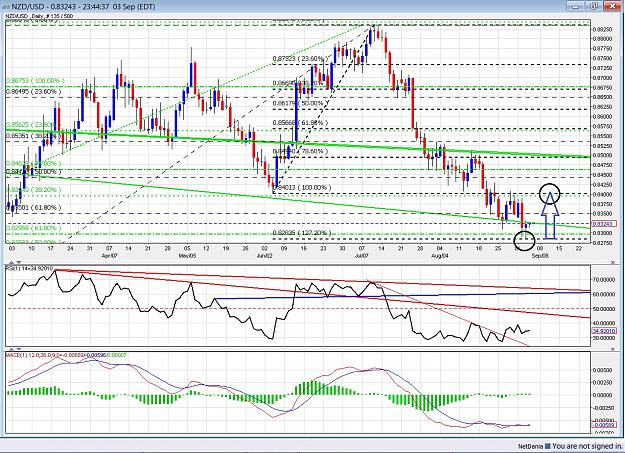Click the NZD/USD window title text

pyautogui.click(x=82, y=6)
